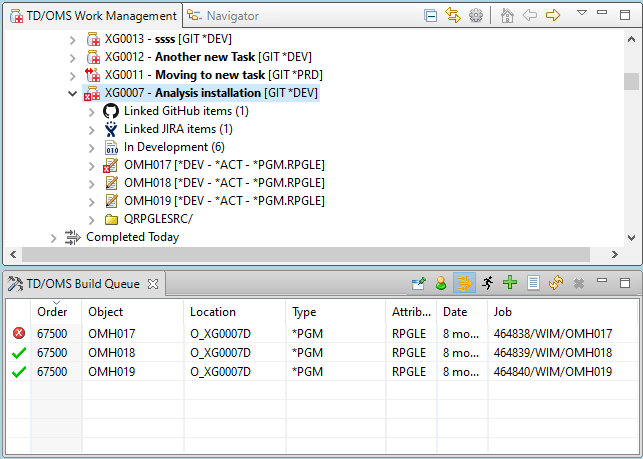Switch to the Navigator tab
The width and height of the screenshot is (643, 459).
click(224, 16)
